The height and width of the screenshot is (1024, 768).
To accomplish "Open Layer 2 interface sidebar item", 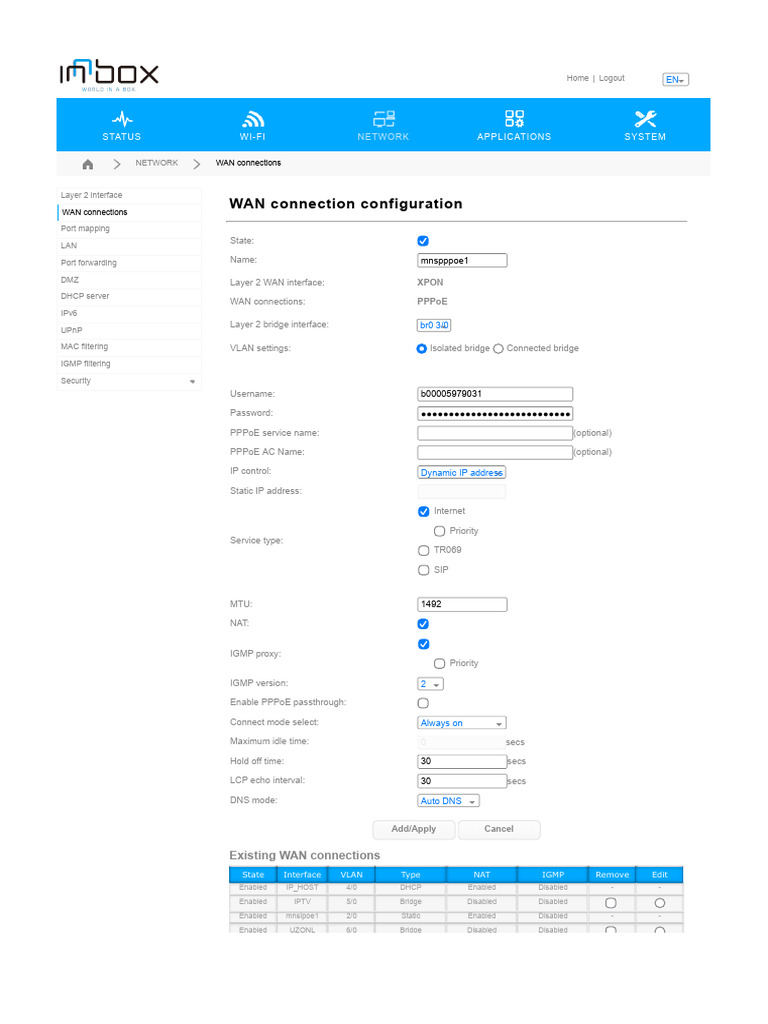I will click(x=129, y=195).
